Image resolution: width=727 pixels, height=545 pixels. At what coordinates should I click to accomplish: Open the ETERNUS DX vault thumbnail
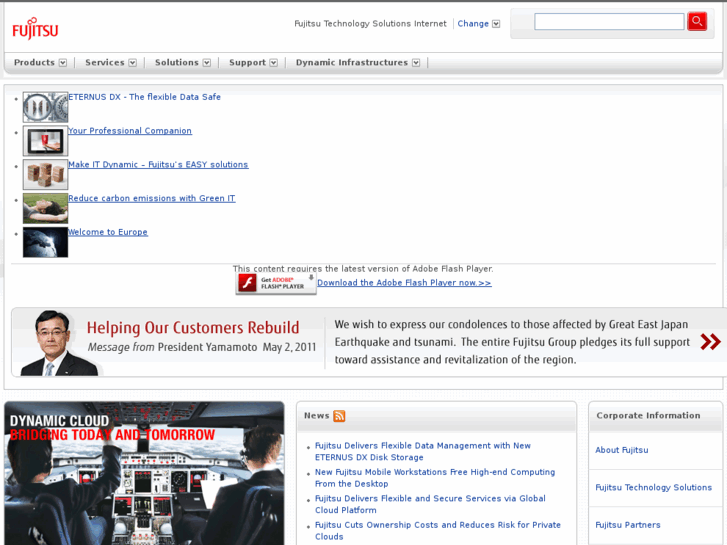(45, 107)
